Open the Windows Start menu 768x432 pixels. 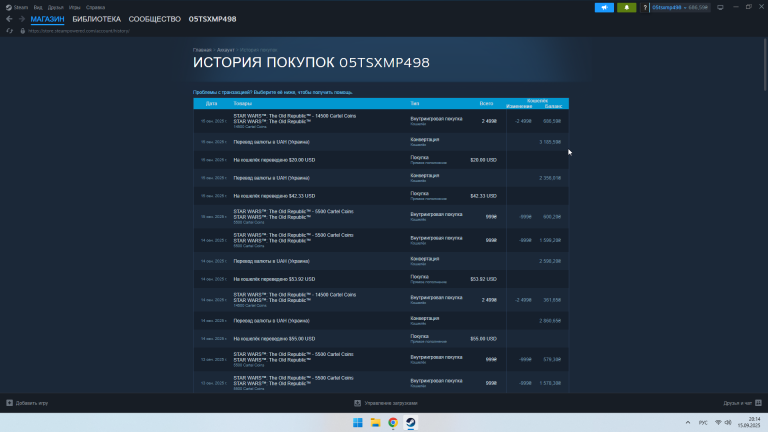358,423
